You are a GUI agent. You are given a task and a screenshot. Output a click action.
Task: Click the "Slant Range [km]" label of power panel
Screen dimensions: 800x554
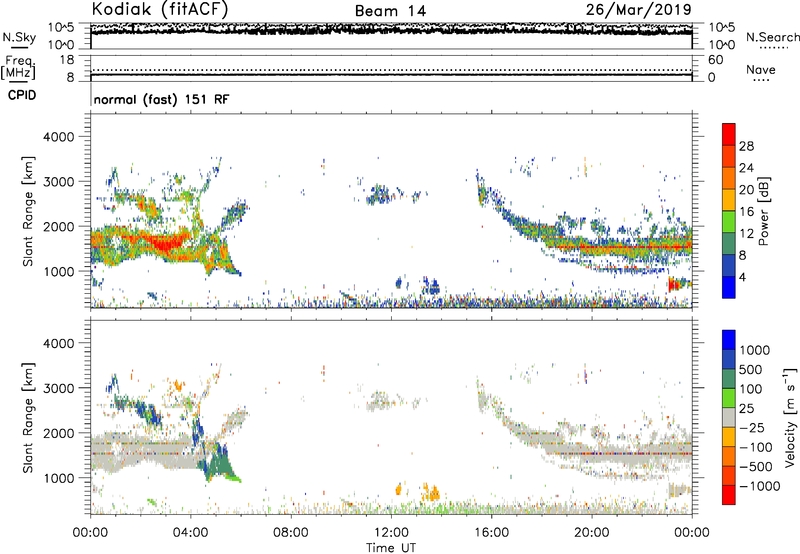[28, 211]
